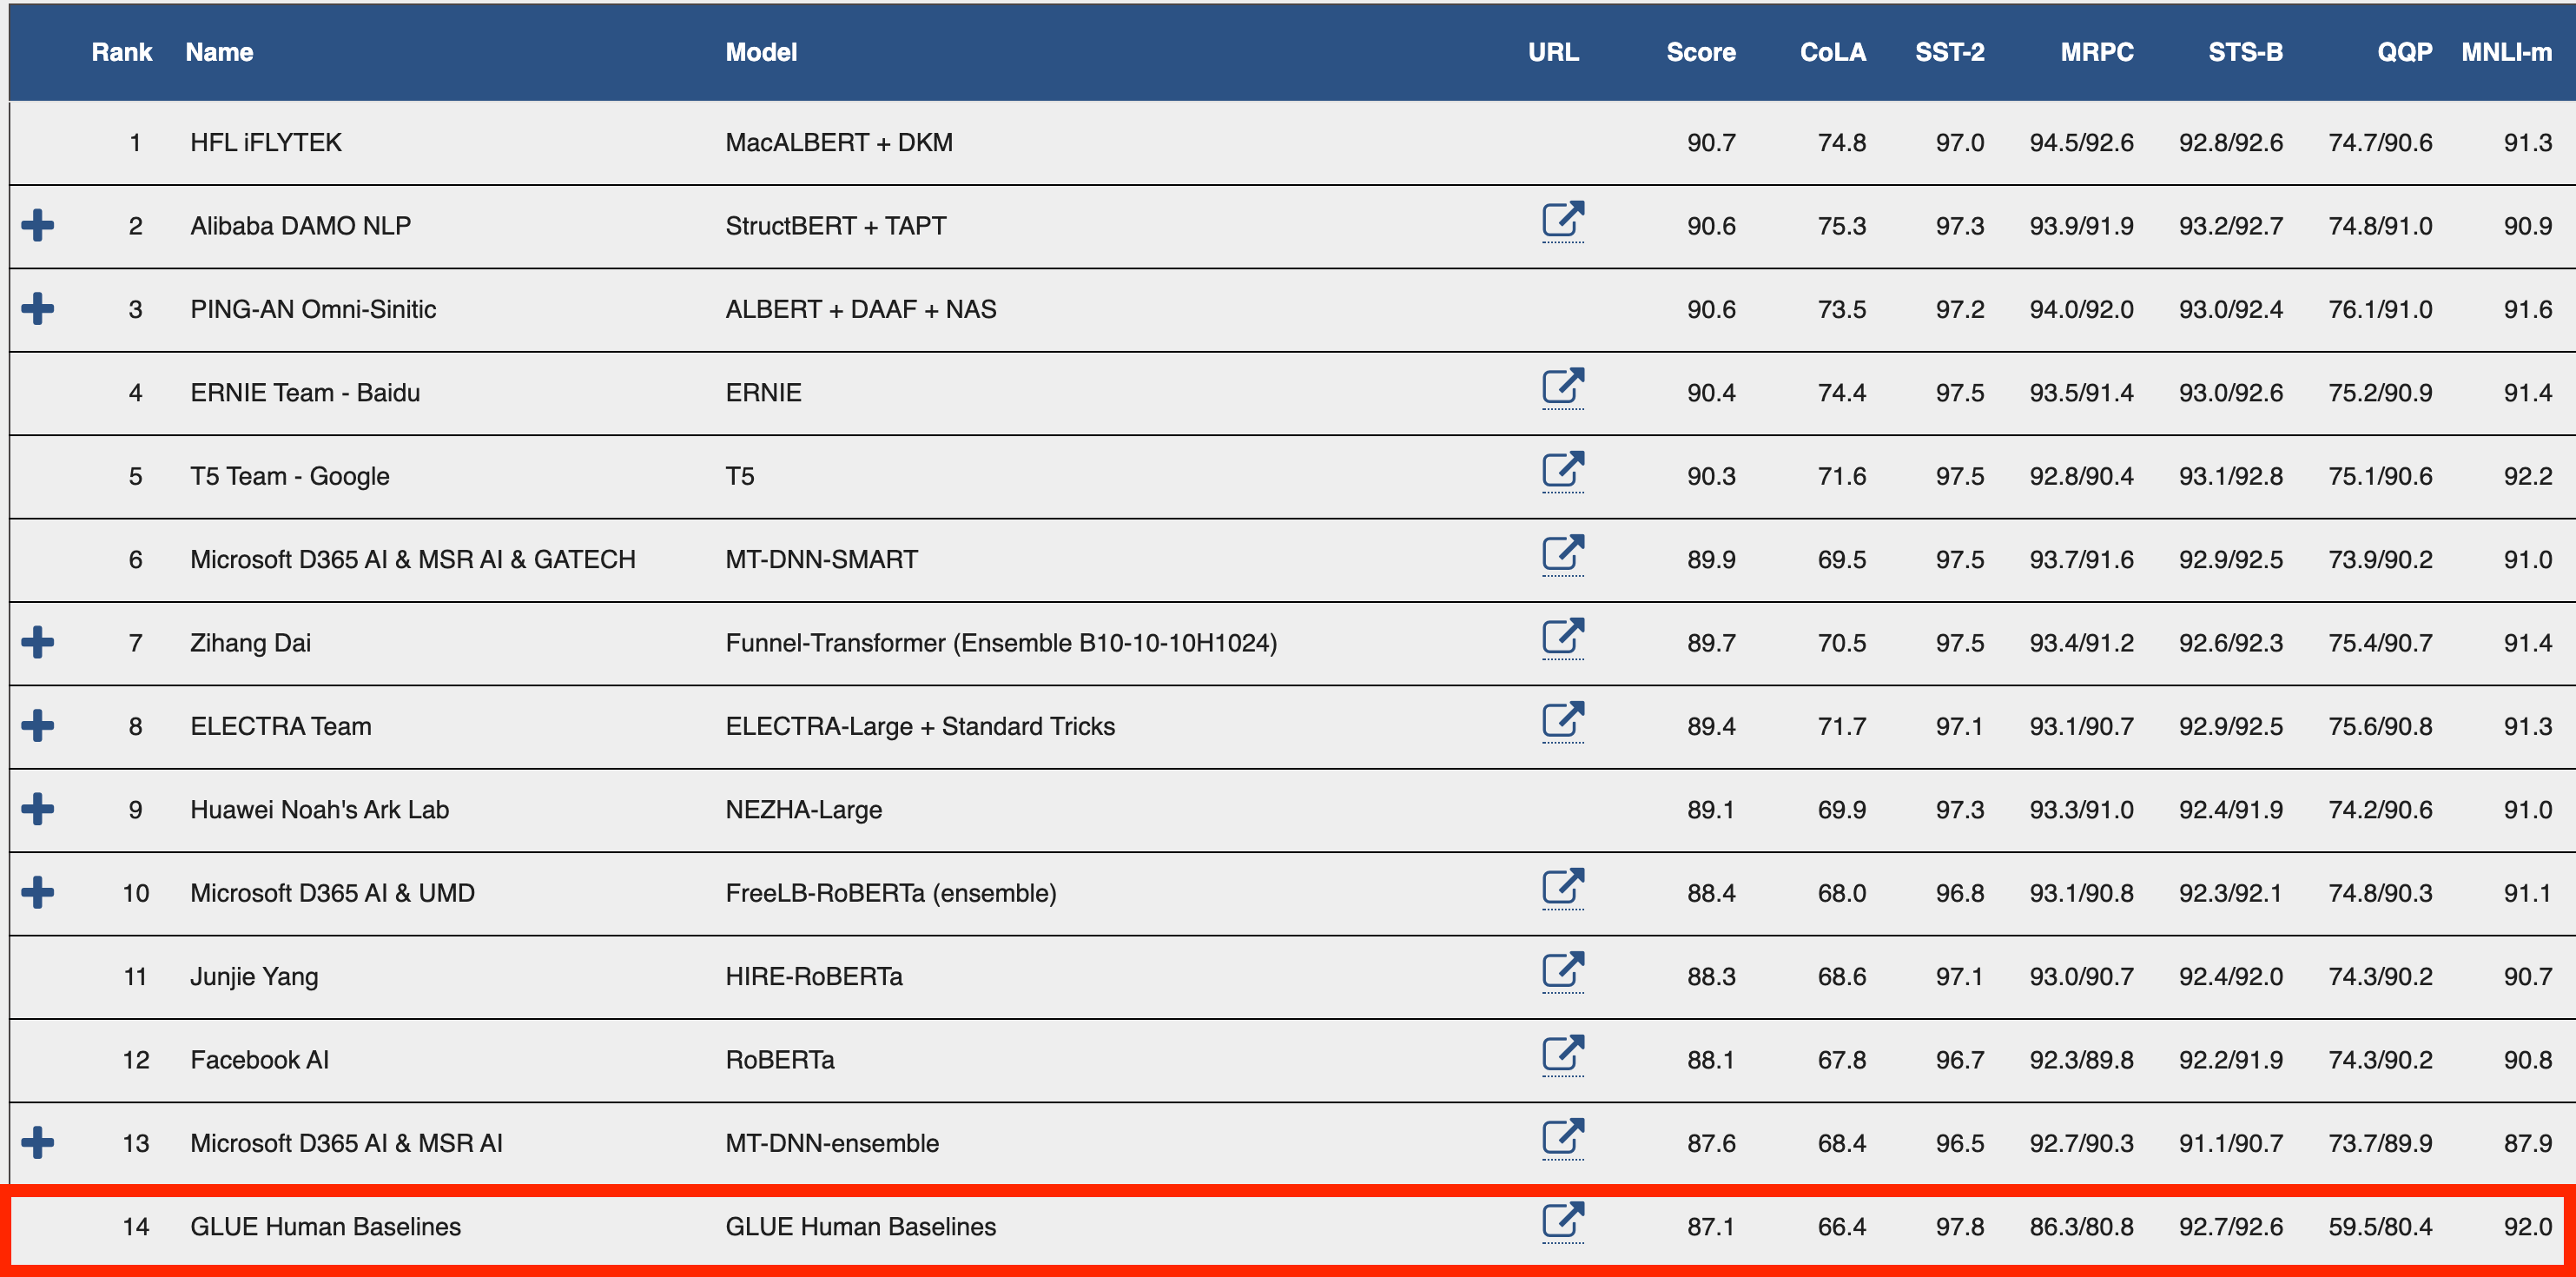Open T5 model's external URL icon
This screenshot has height=1277, width=2576.
(x=1562, y=470)
